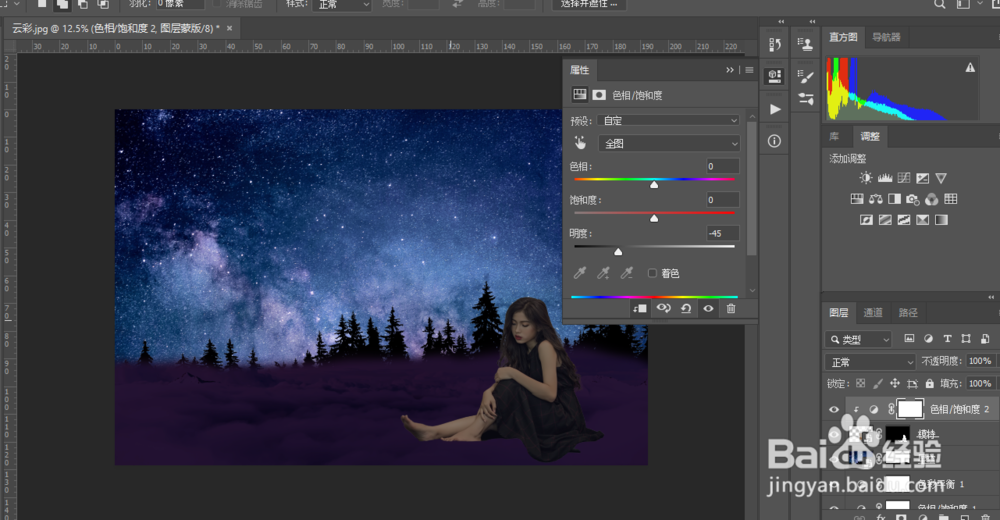Viewport: 1000px width, 520px height.
Task: Add a Gradient Map adjustment
Action: tap(941, 220)
